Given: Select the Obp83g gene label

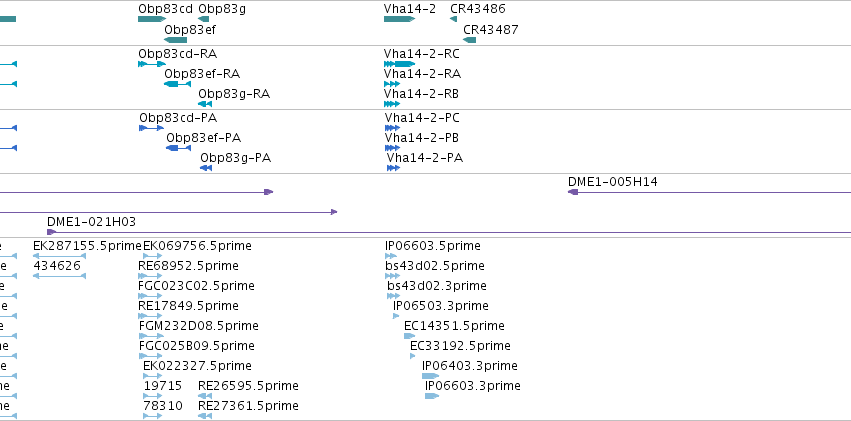Looking at the screenshot, I should pyautogui.click(x=221, y=9).
